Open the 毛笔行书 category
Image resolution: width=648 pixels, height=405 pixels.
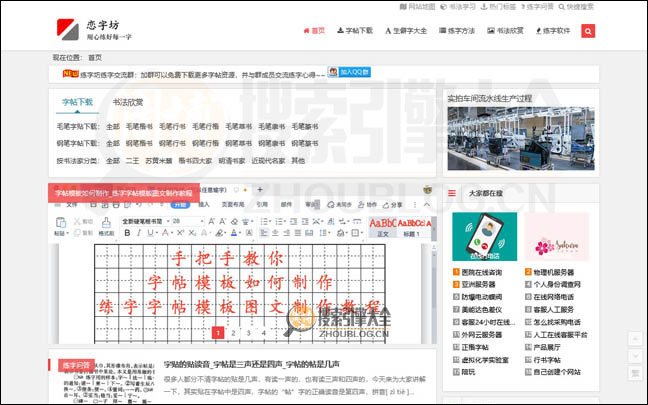pos(172,126)
